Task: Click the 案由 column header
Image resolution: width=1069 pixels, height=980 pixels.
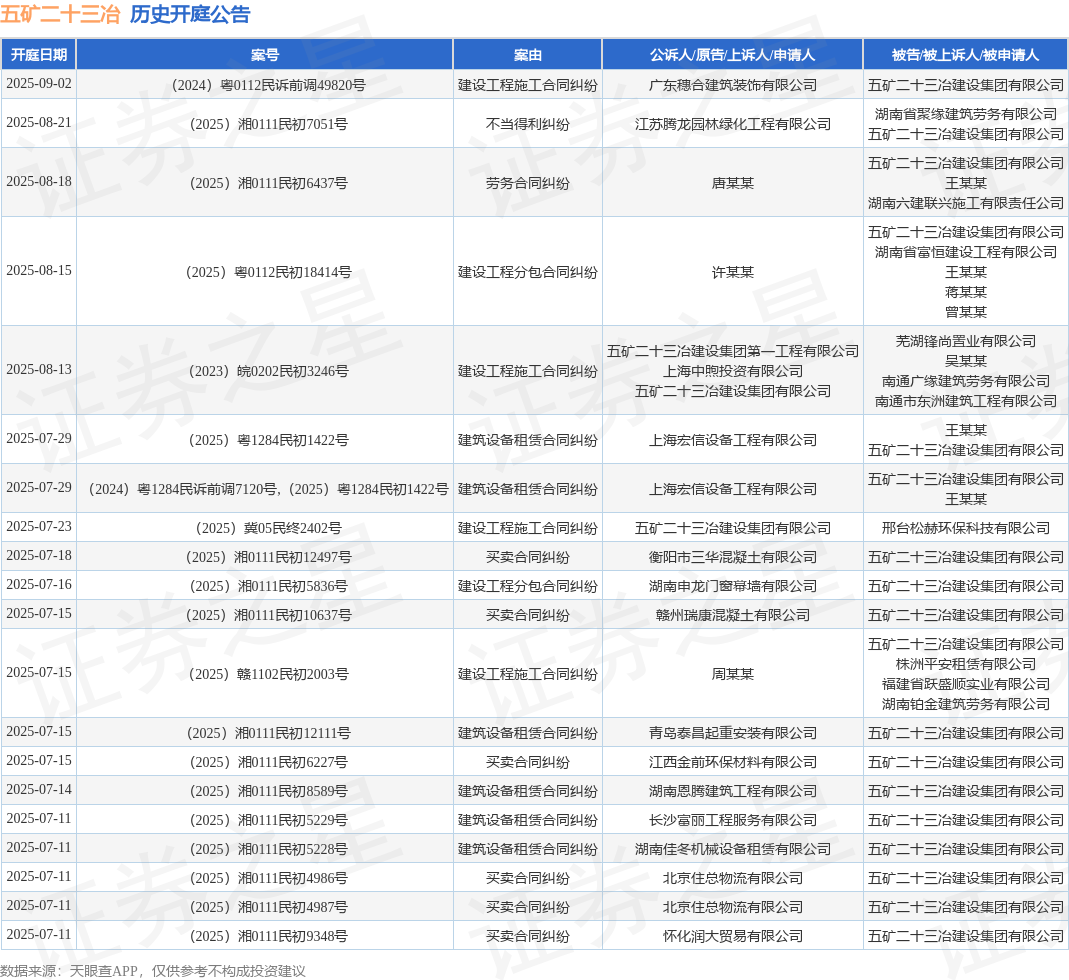Action: [528, 55]
